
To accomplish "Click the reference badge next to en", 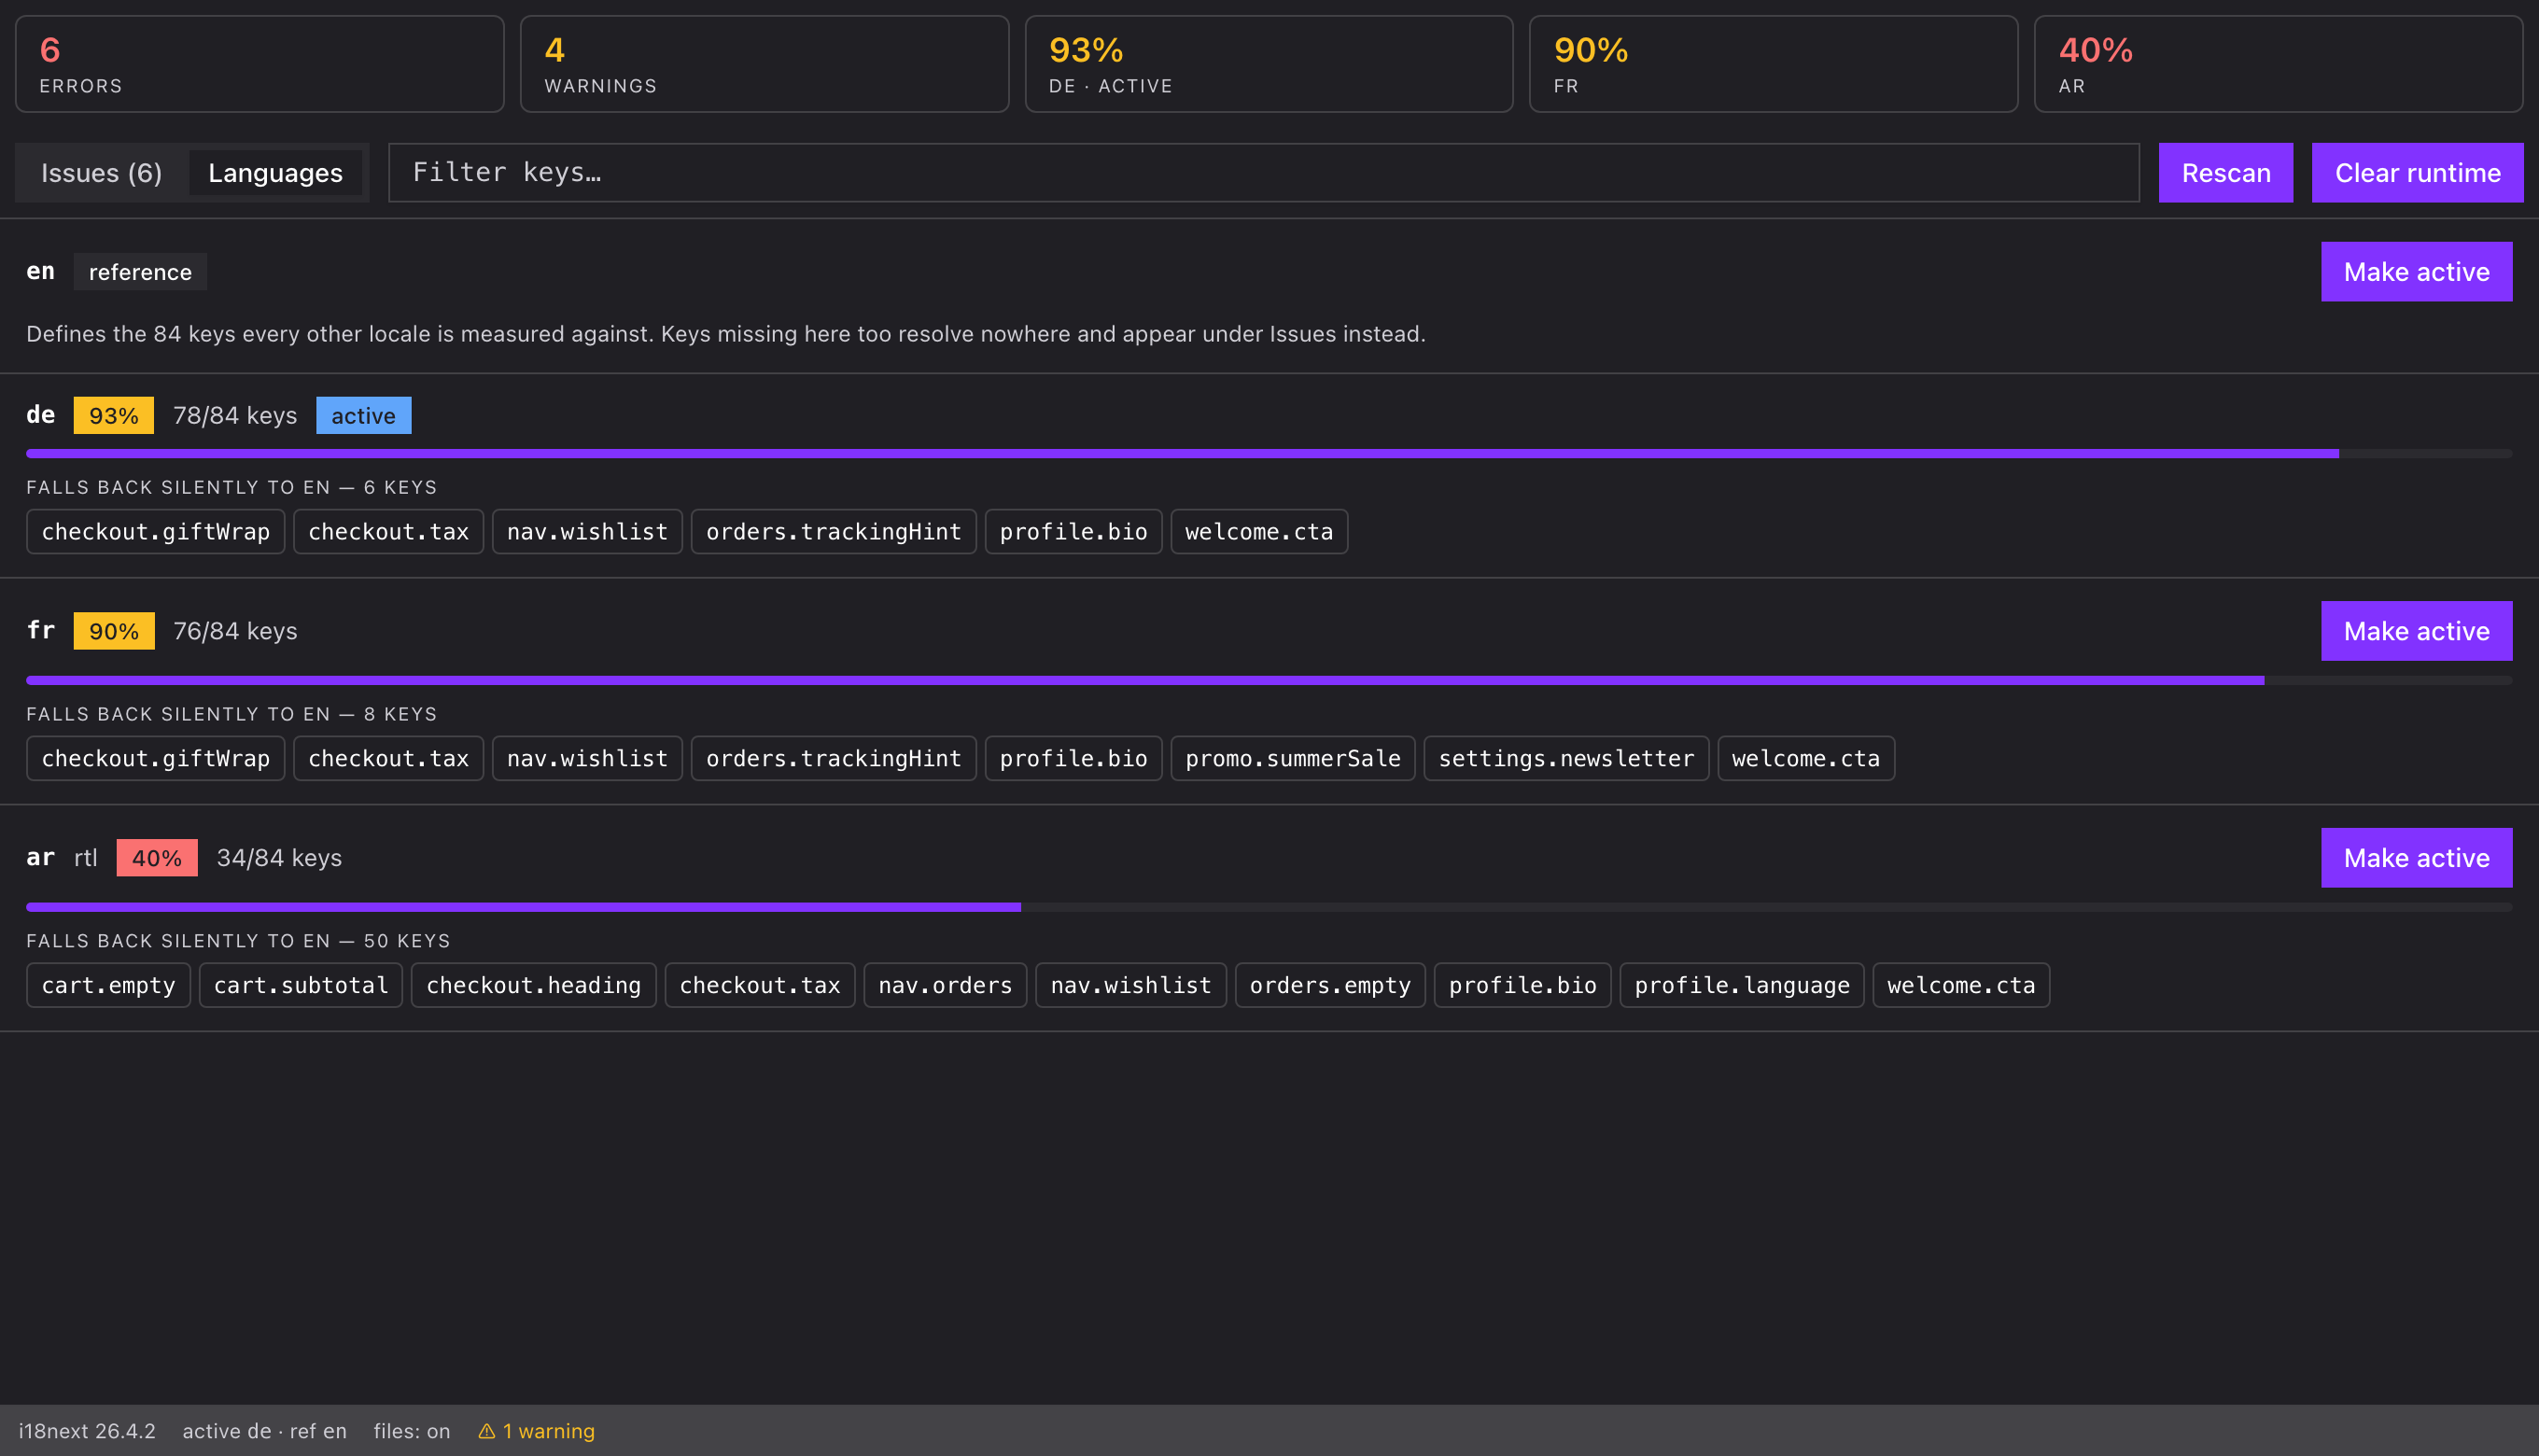I will pyautogui.click(x=140, y=272).
